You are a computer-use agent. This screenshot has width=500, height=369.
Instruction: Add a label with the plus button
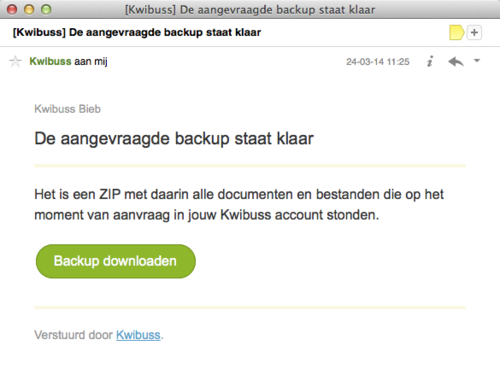tap(474, 33)
